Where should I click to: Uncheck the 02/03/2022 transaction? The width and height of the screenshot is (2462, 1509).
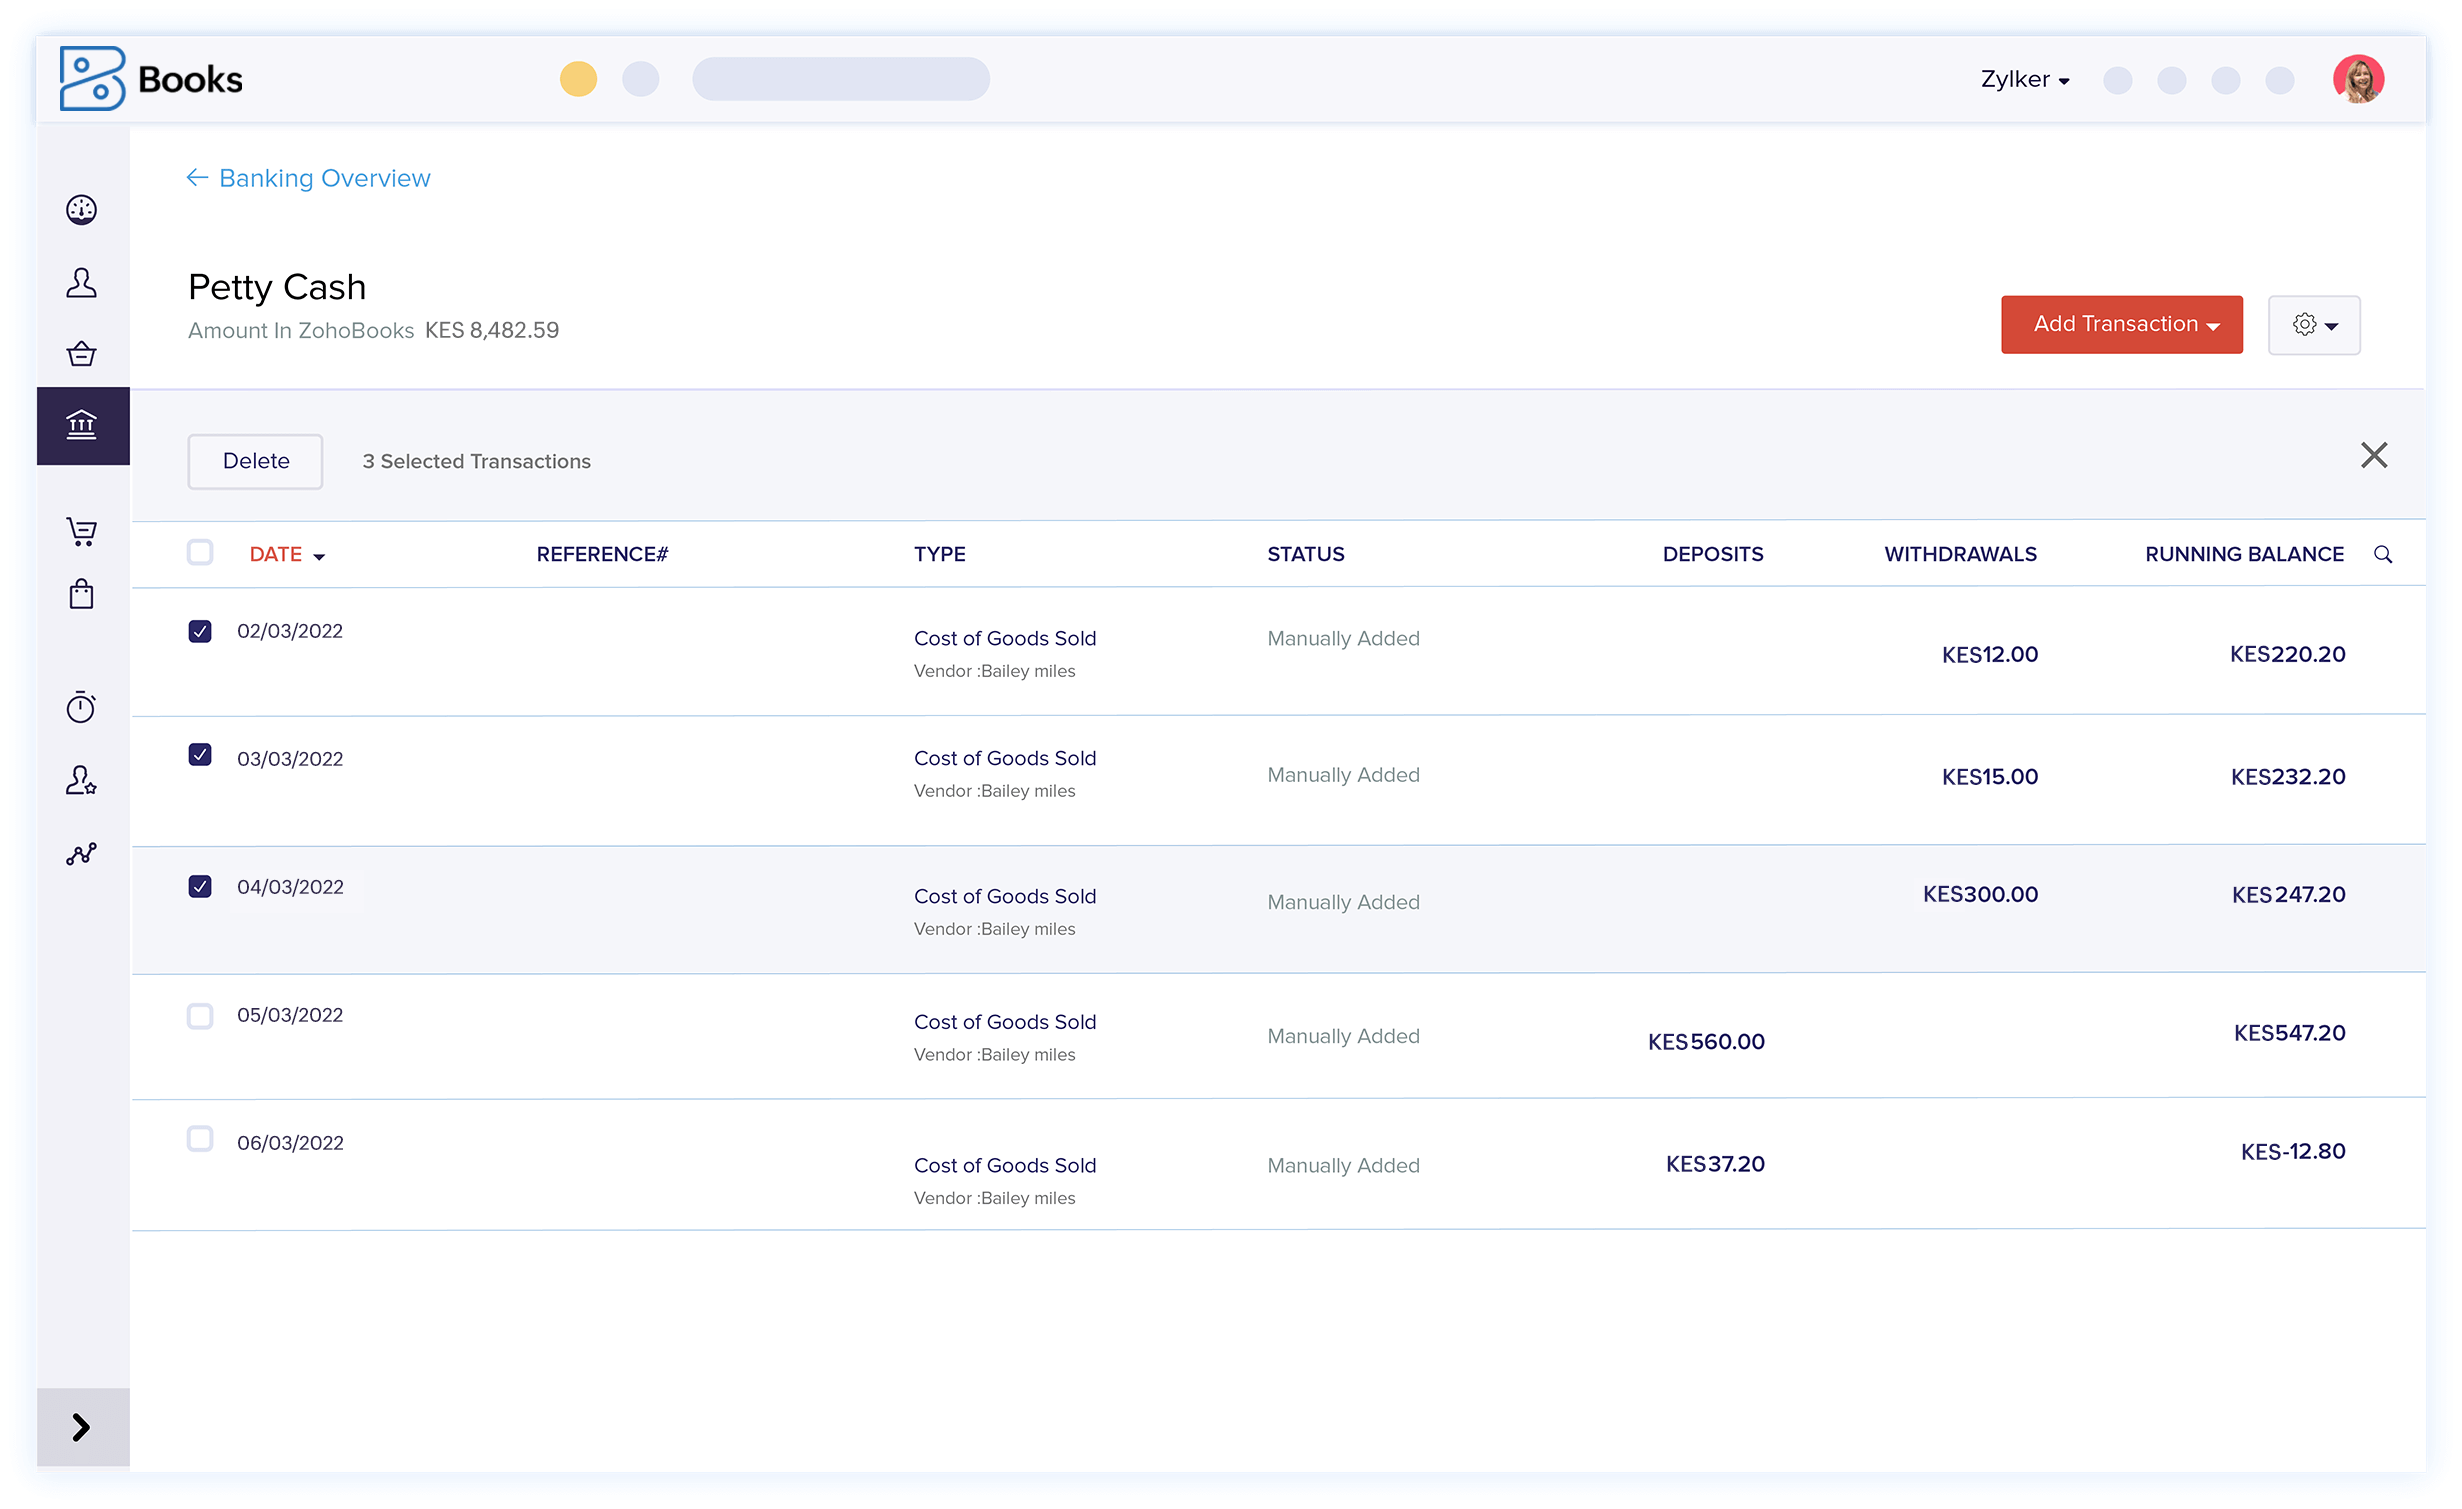pyautogui.click(x=200, y=631)
